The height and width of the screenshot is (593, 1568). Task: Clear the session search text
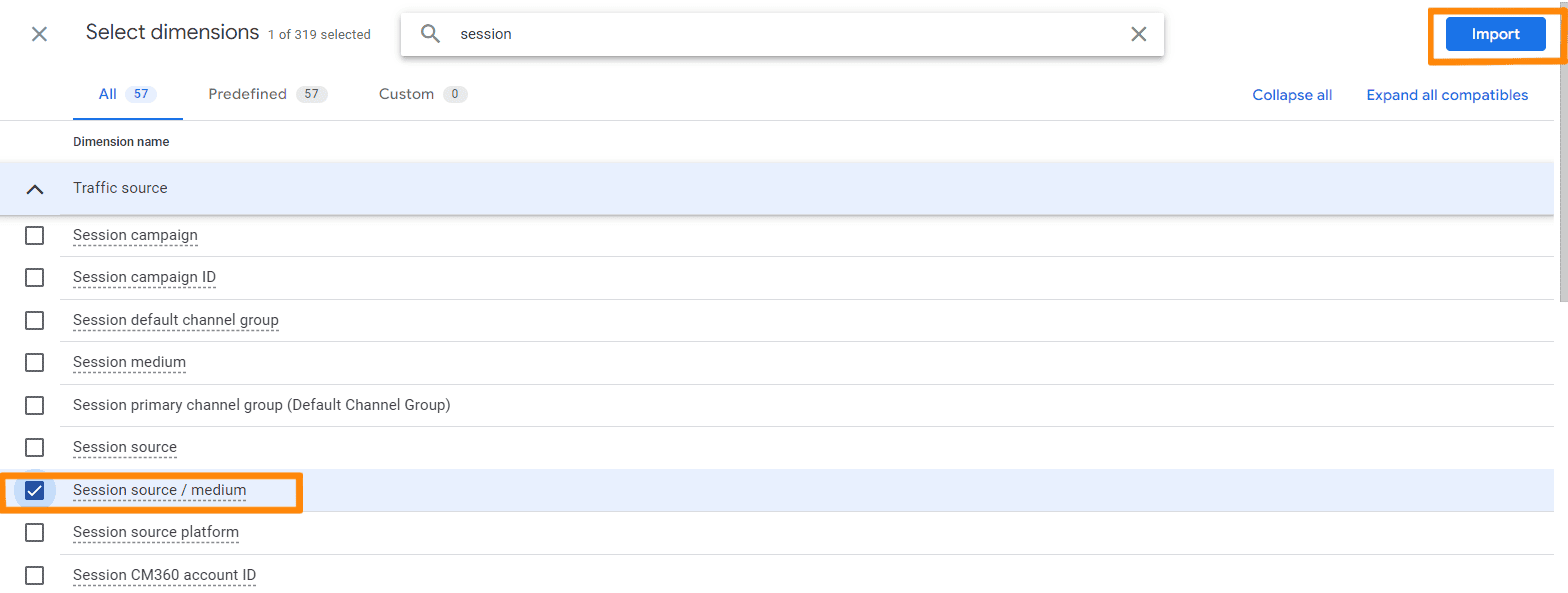(1138, 34)
